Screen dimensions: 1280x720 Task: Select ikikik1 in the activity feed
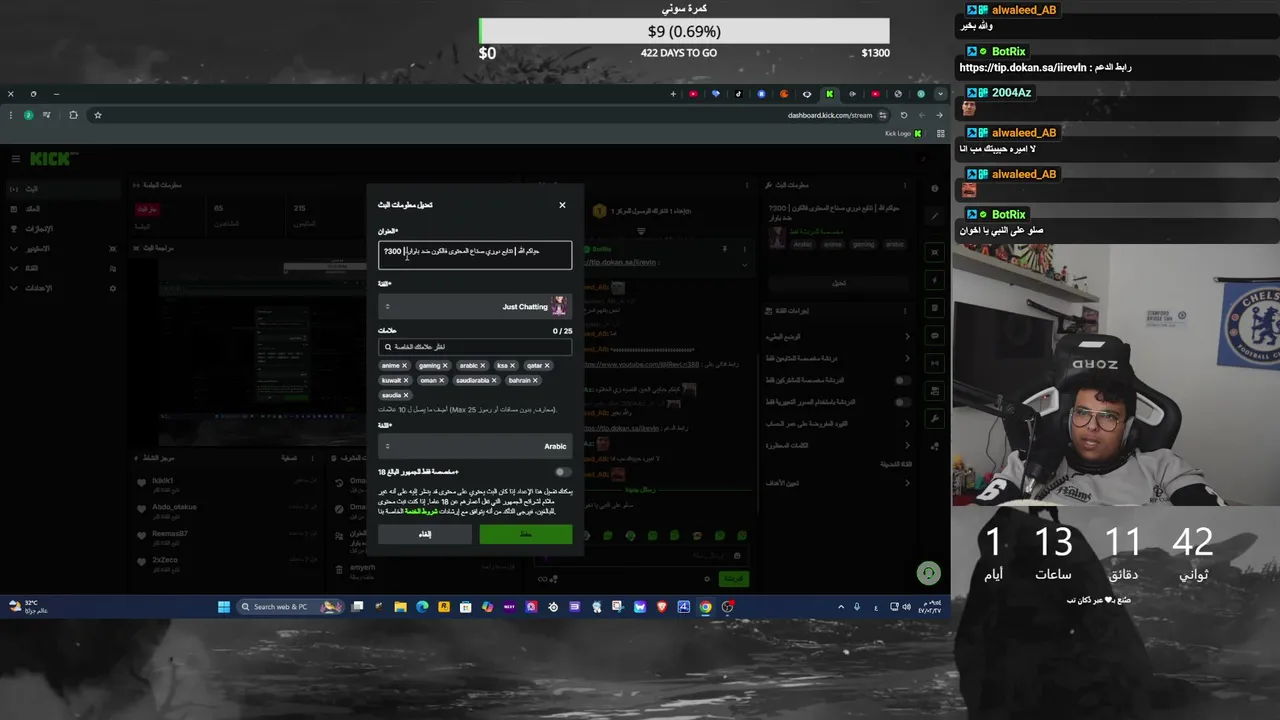[163, 481]
